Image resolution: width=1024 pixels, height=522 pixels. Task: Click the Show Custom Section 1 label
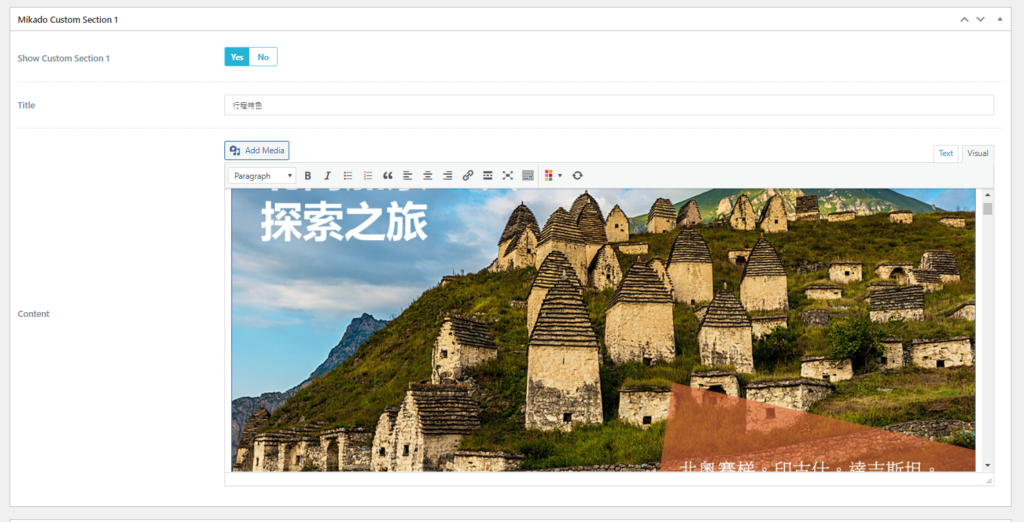(63, 58)
